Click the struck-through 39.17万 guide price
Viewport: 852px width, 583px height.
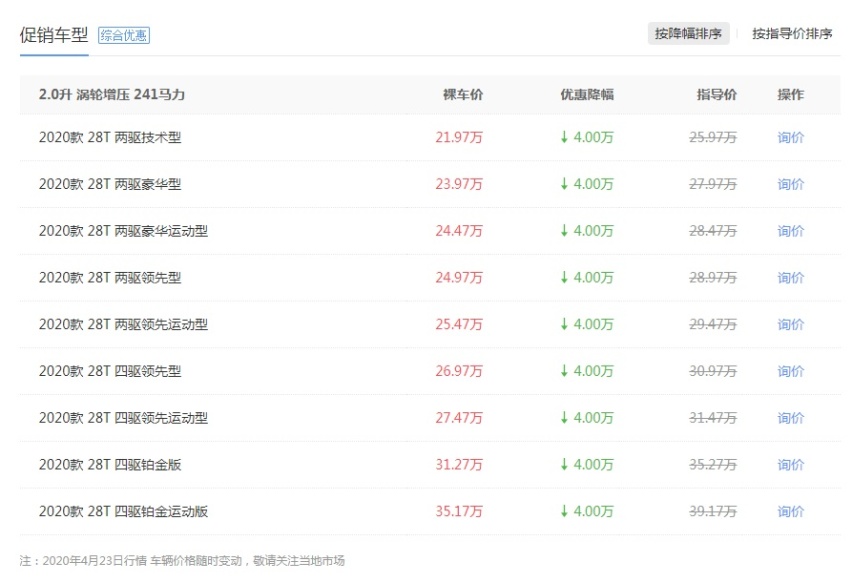(x=713, y=511)
